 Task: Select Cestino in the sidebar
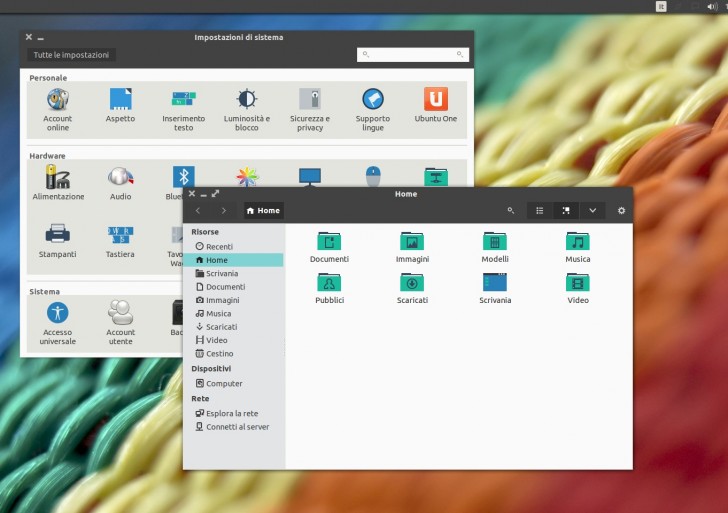(219, 354)
